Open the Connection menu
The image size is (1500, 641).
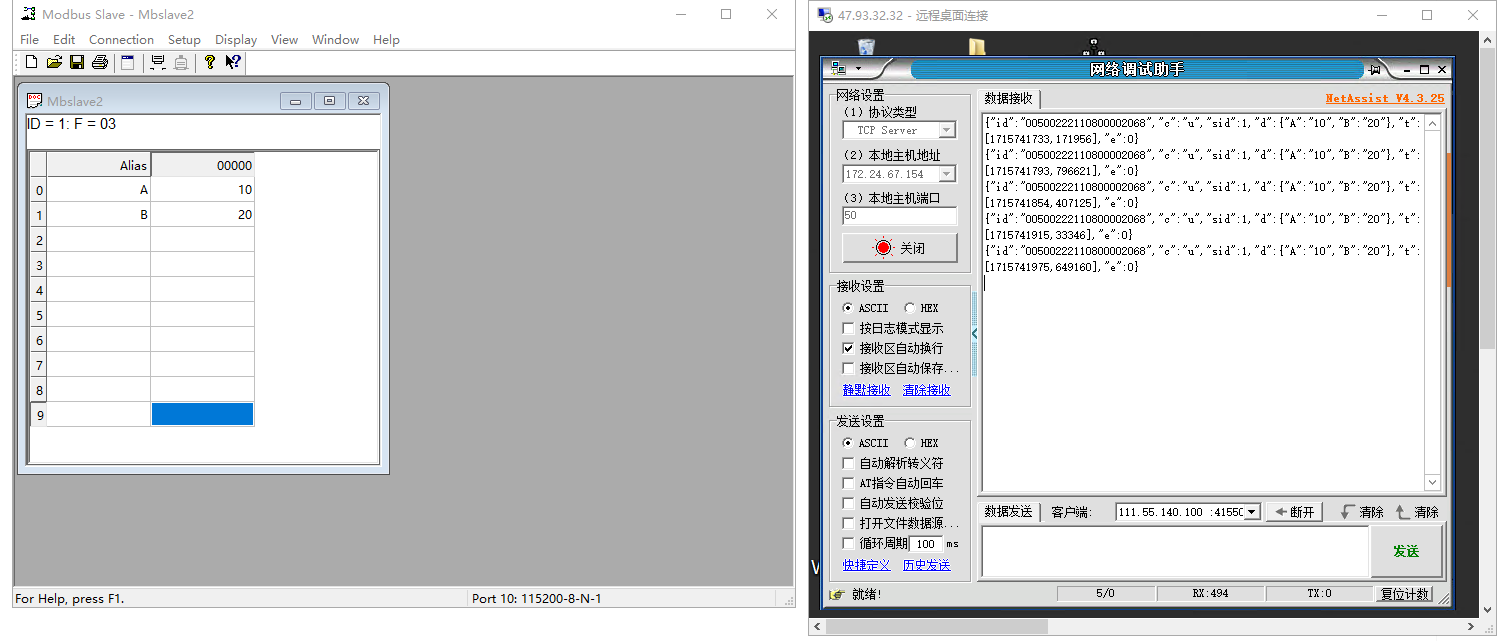tap(121, 40)
